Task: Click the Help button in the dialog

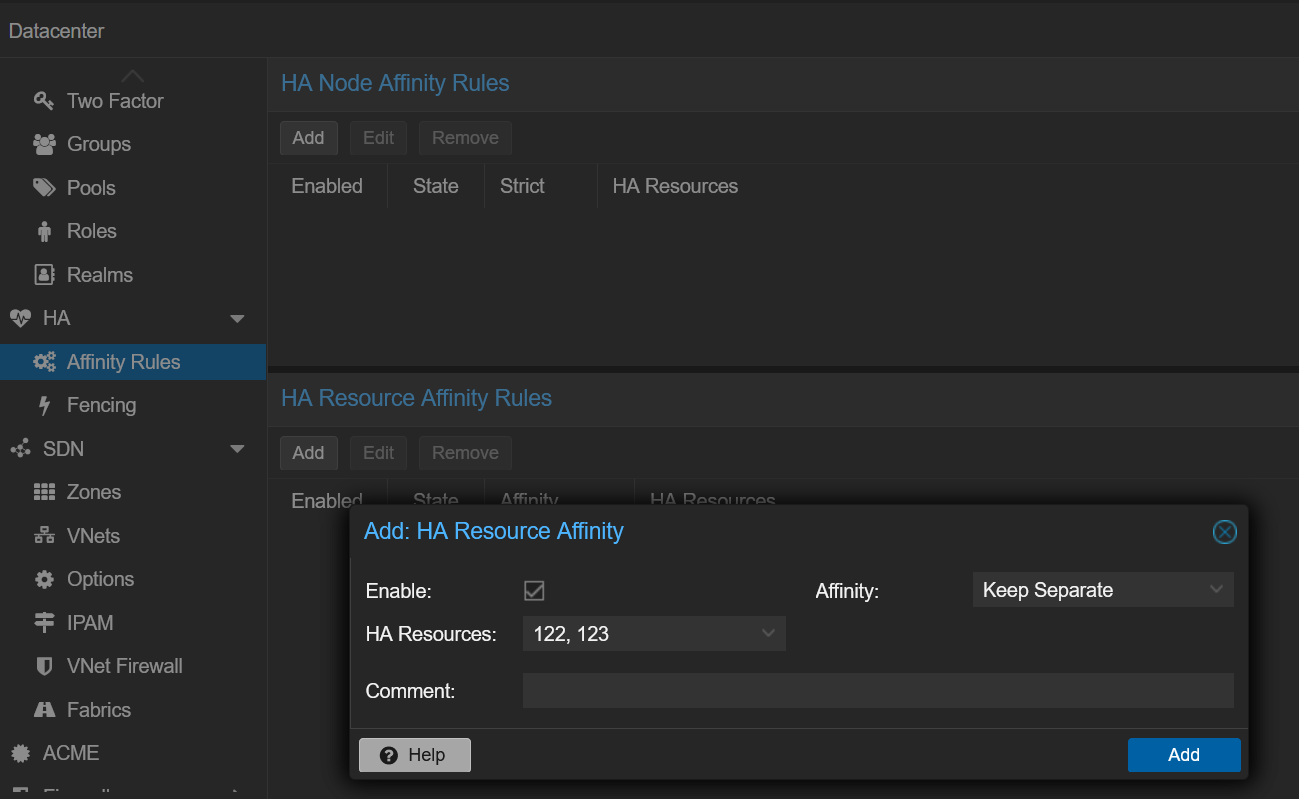Action: click(x=414, y=755)
